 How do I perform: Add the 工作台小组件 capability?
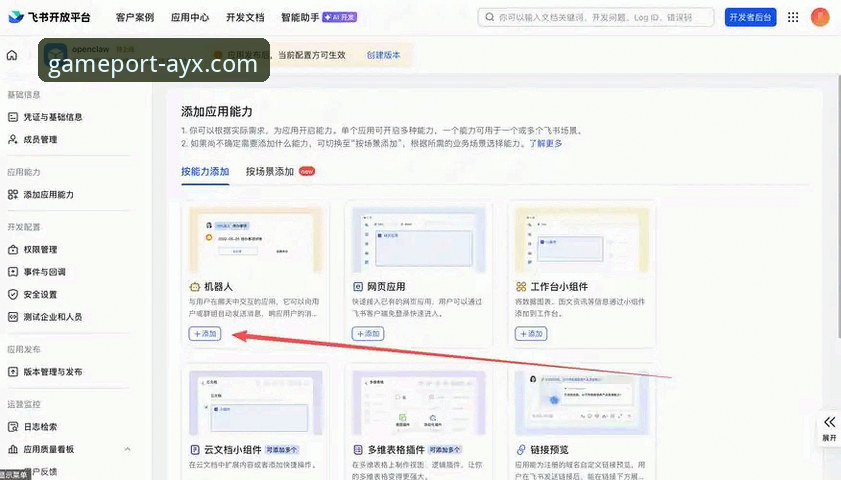[531, 334]
